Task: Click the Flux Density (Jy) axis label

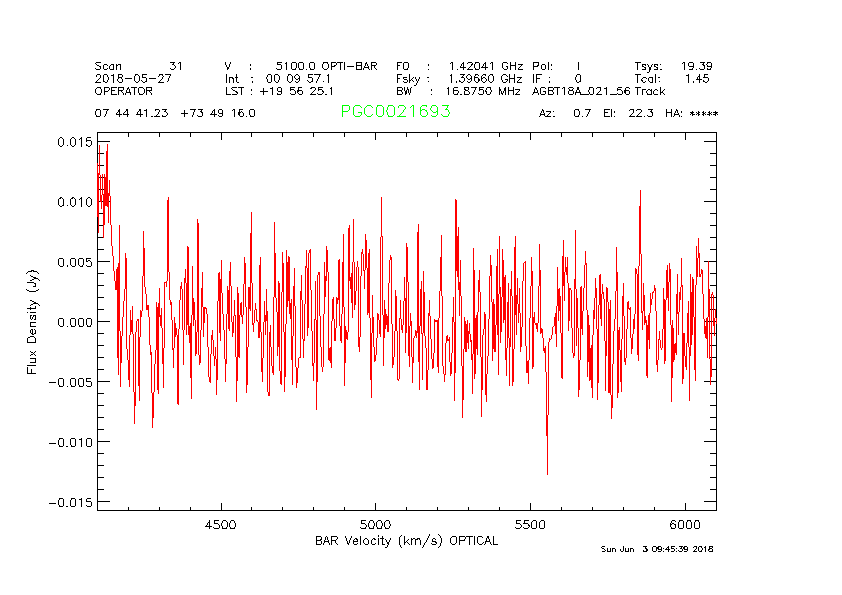Action: (33, 321)
